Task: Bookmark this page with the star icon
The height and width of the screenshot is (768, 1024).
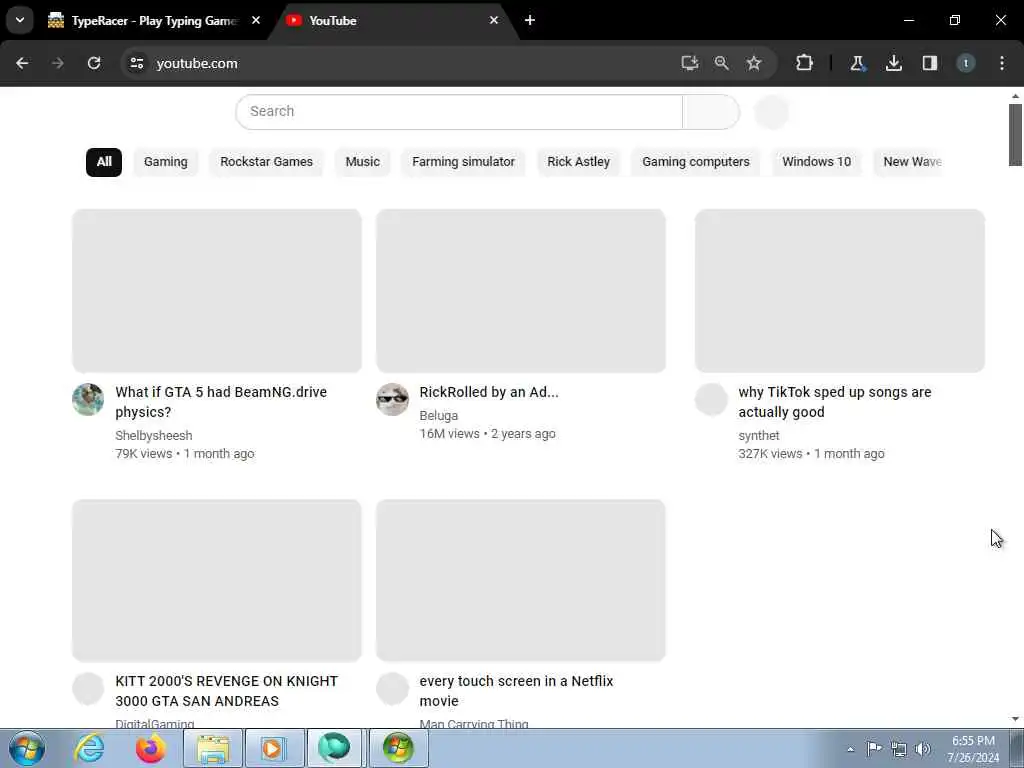Action: click(754, 63)
